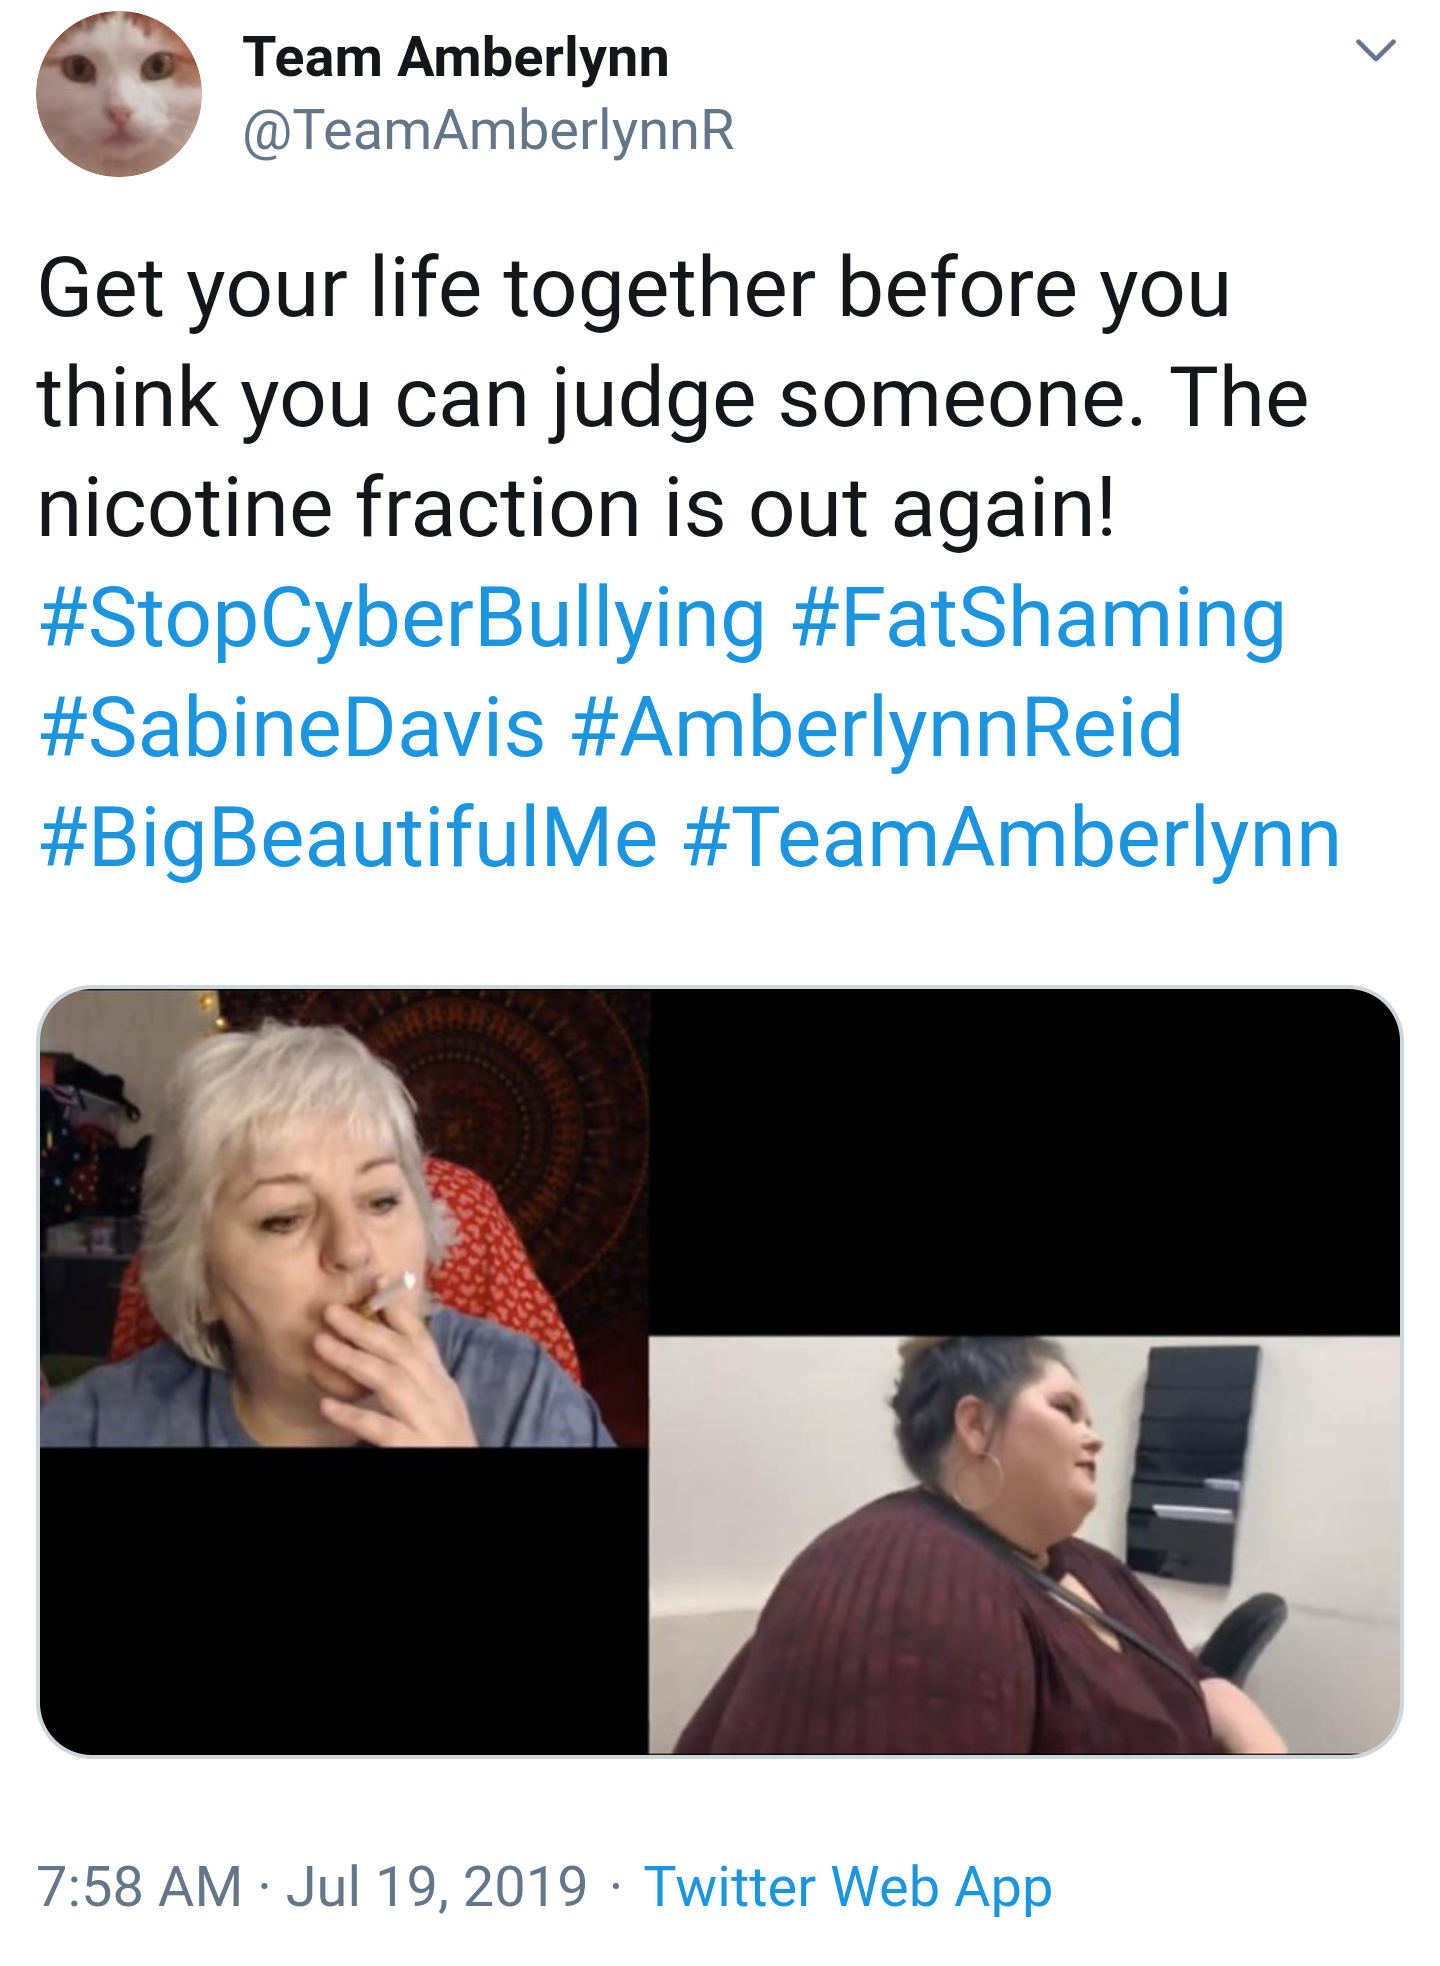
Task: Open the cat profile avatar
Action: (x=119, y=94)
